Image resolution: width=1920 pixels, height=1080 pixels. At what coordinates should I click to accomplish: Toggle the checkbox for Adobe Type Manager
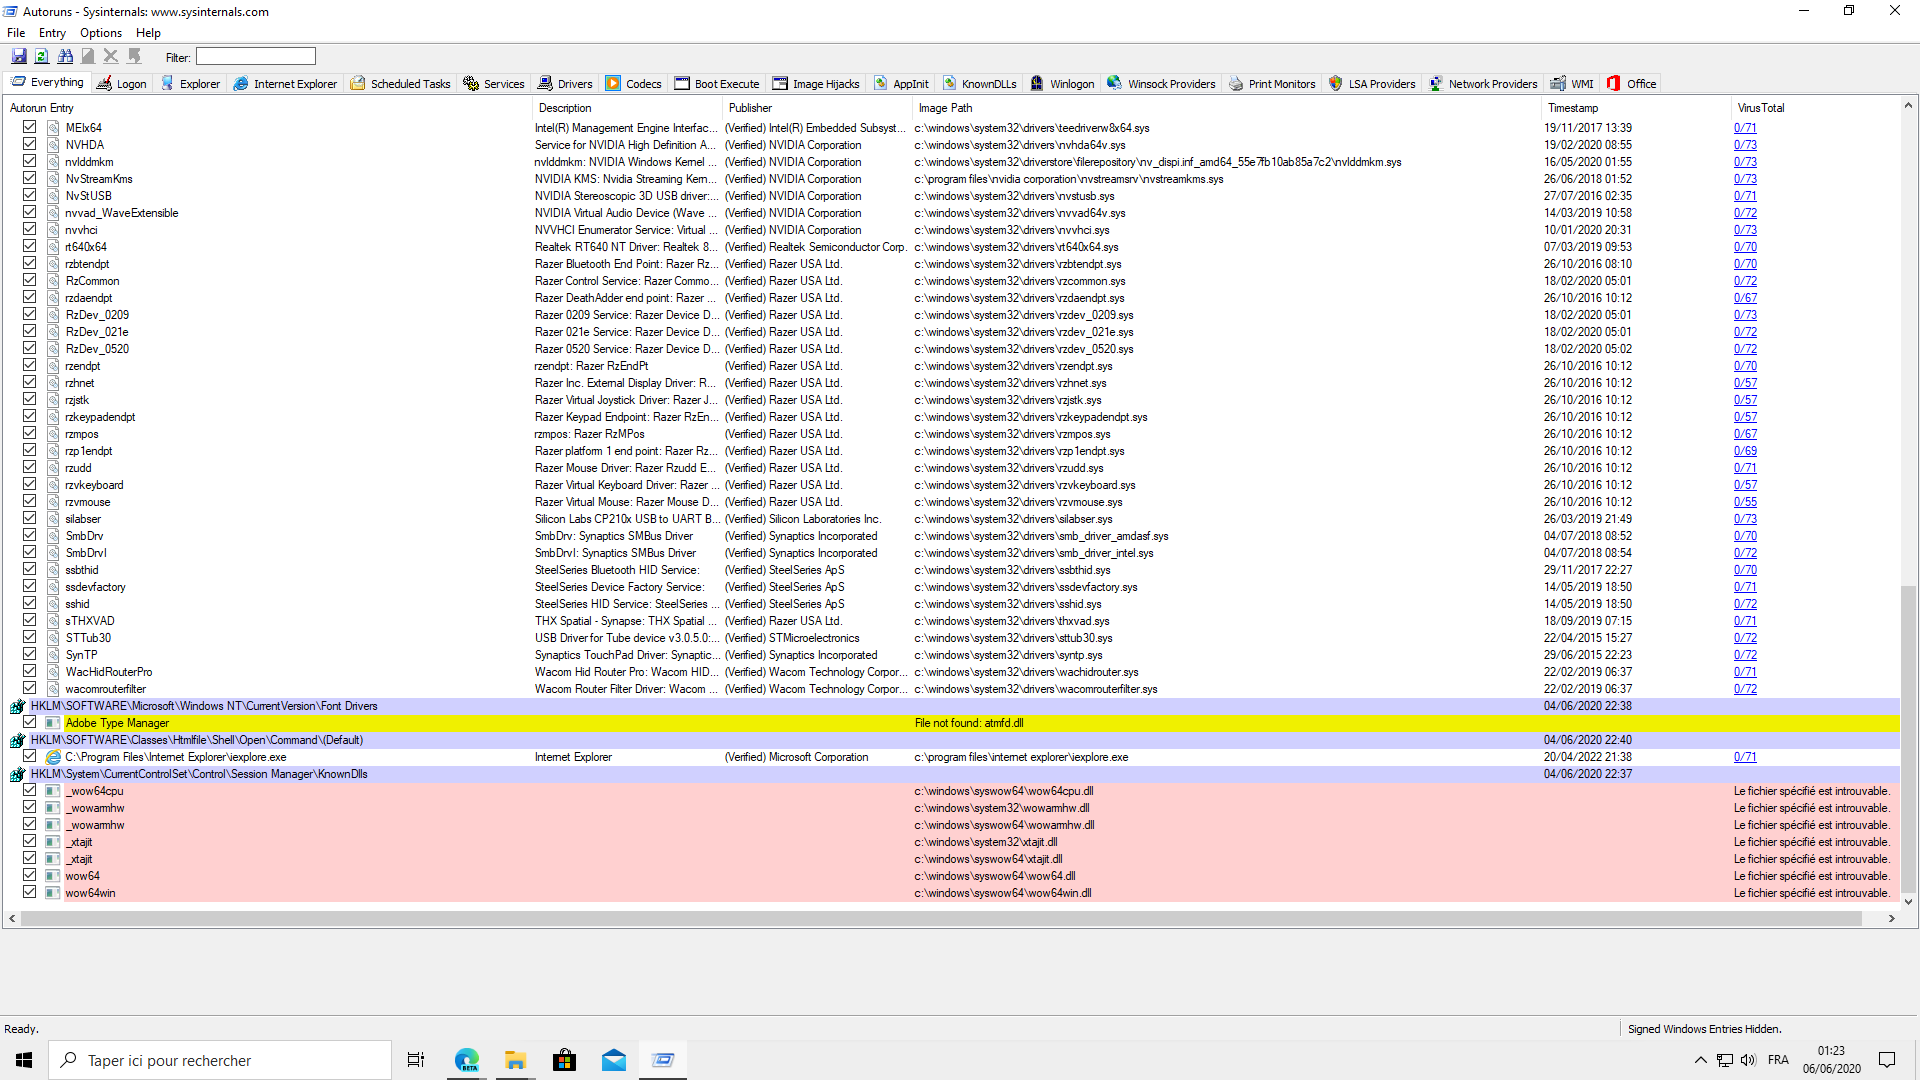coord(29,723)
